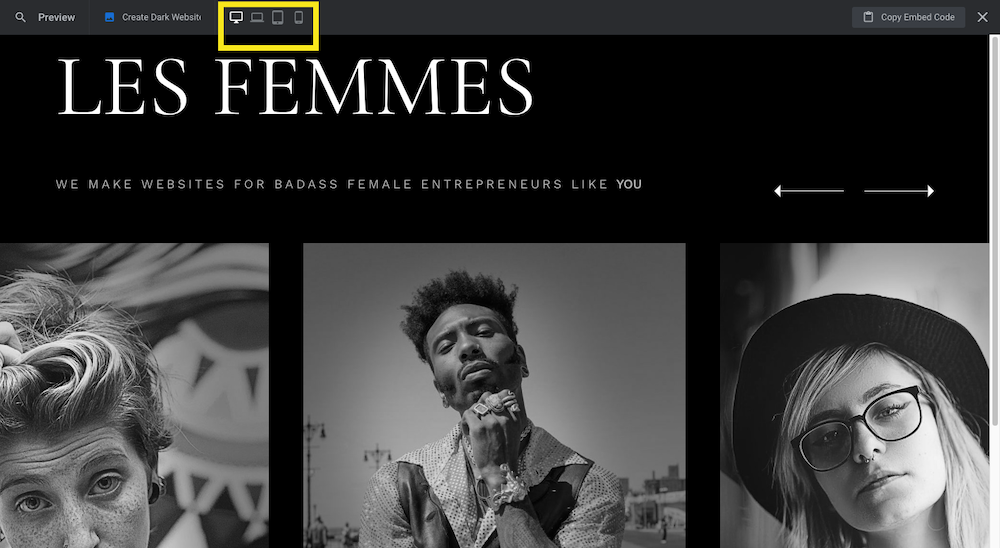Click the clipboard icon in Copy Embed Code
This screenshot has width=1000, height=548.
(868, 17)
